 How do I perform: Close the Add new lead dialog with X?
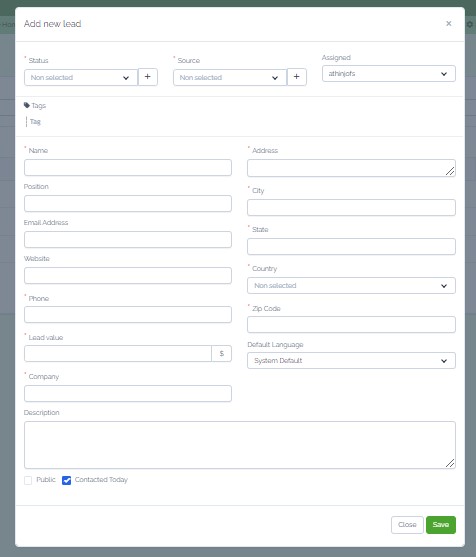point(449,23)
